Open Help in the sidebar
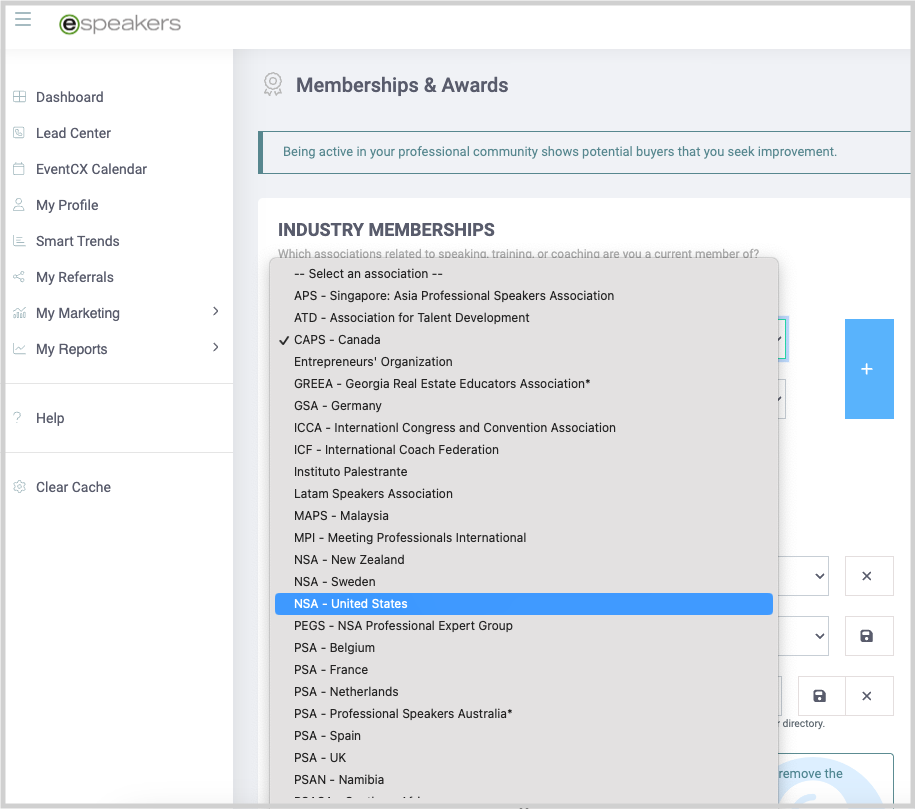The image size is (915, 809). 50,418
